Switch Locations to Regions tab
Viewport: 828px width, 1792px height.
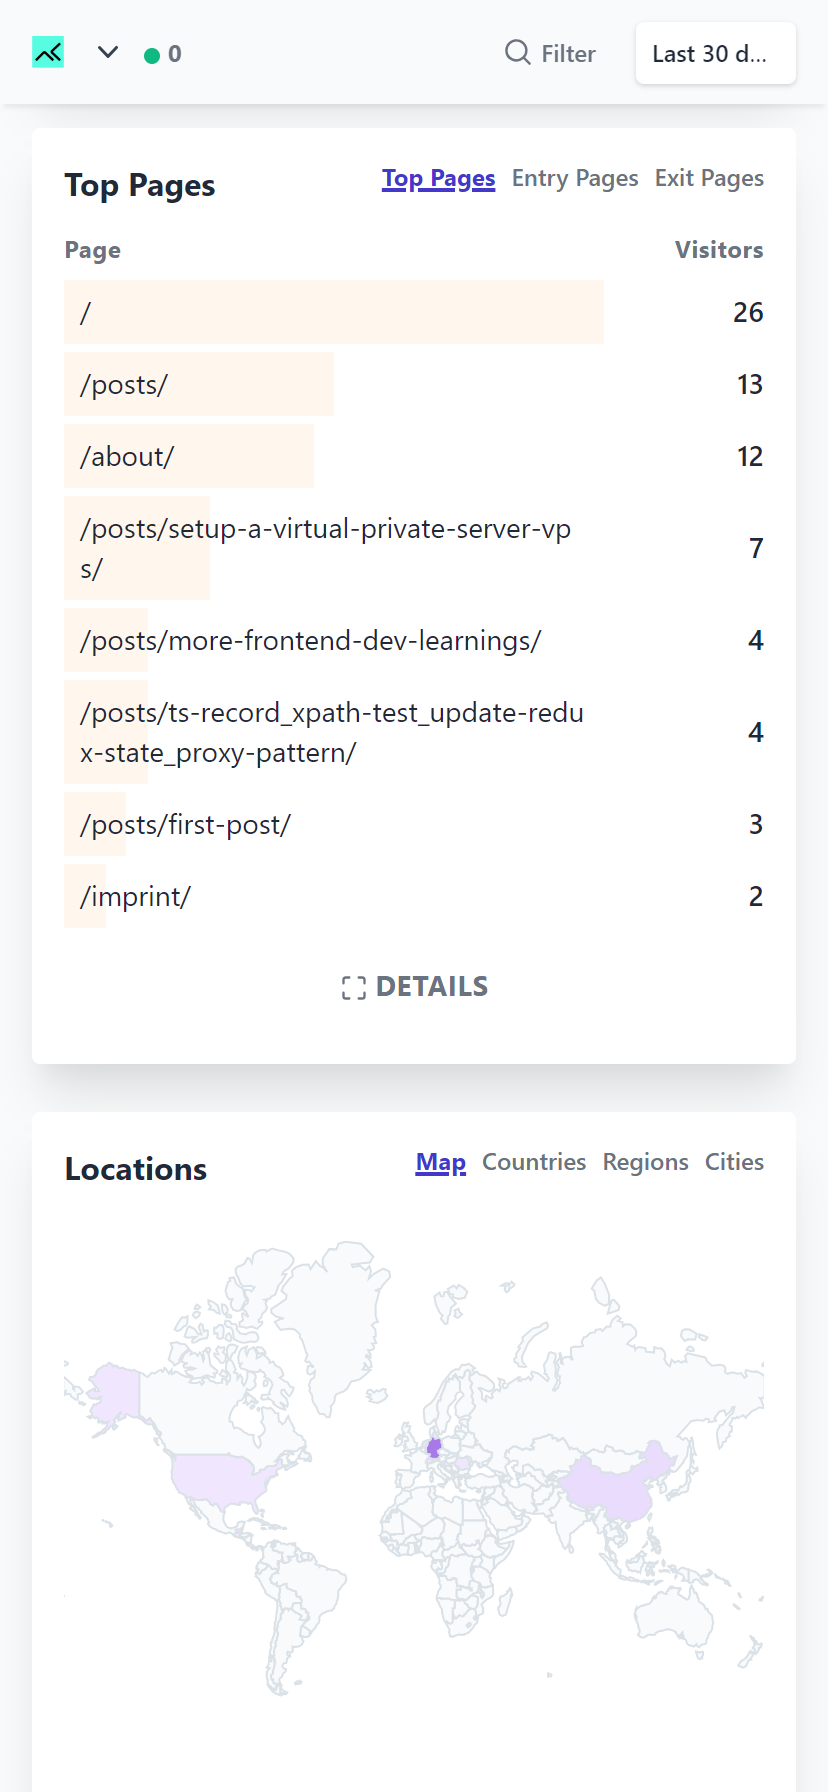645,1162
